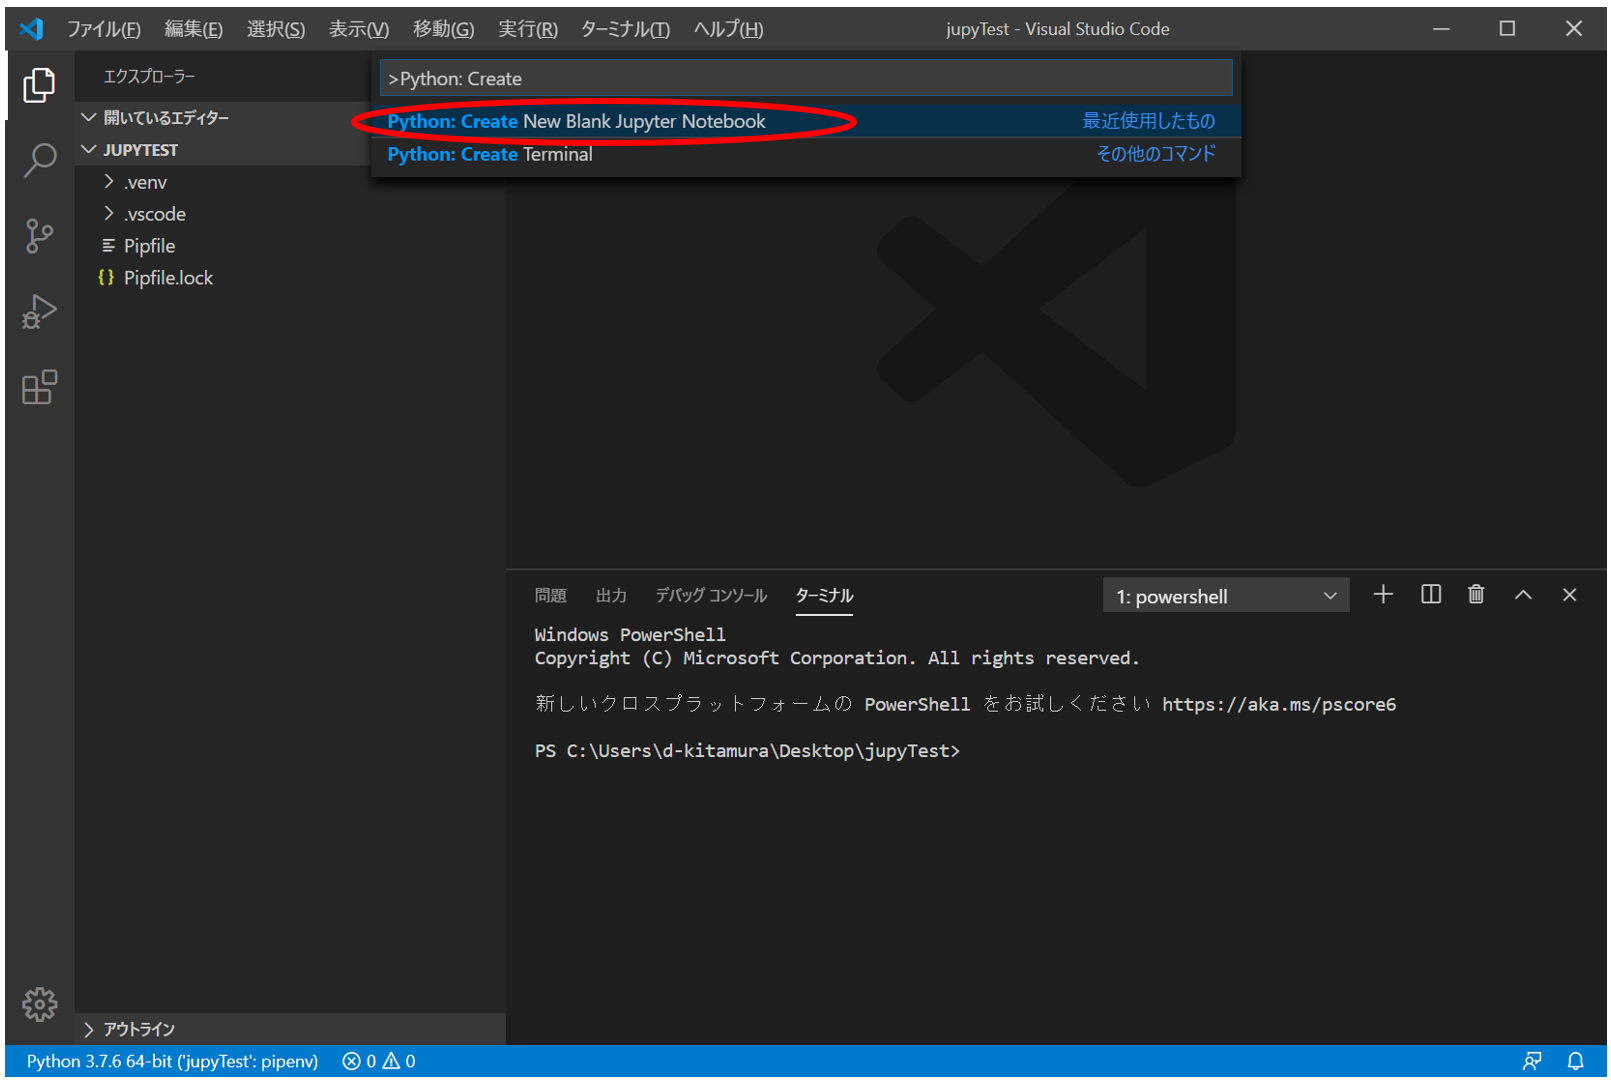The image size is (1611, 1084).
Task: Open the 実行(R) menu
Action: pyautogui.click(x=528, y=29)
